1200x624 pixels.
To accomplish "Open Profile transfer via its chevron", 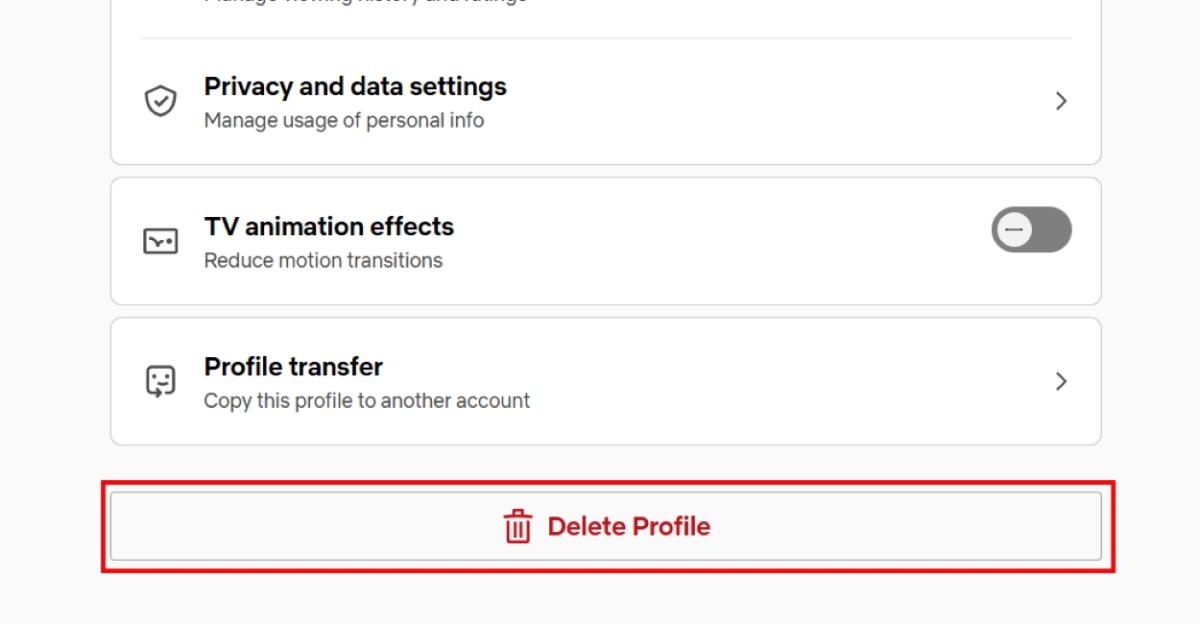I will click(x=1062, y=381).
